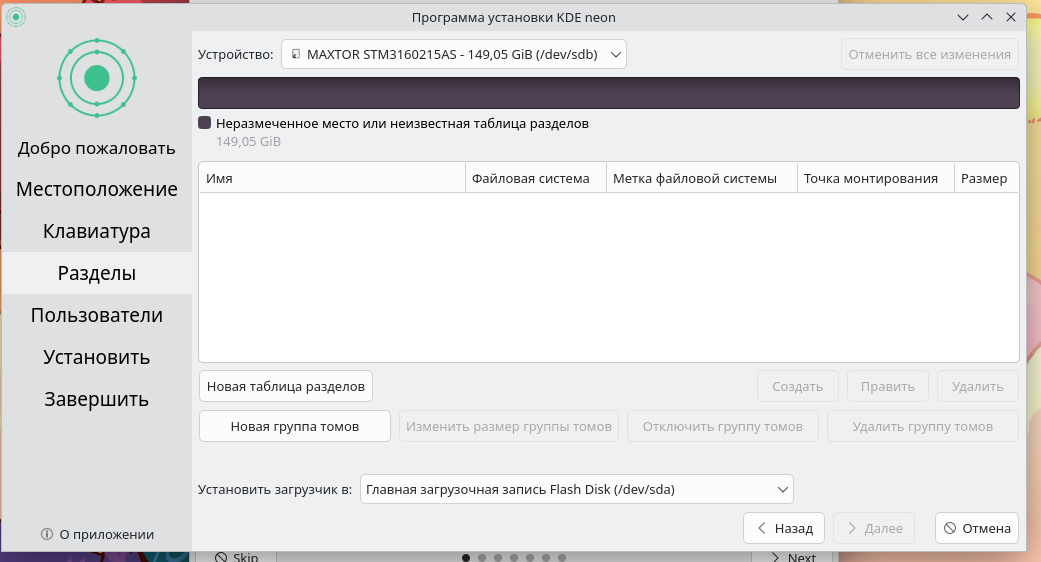Click the Назад button
Screen dimensions: 1041x562
coord(784,528)
